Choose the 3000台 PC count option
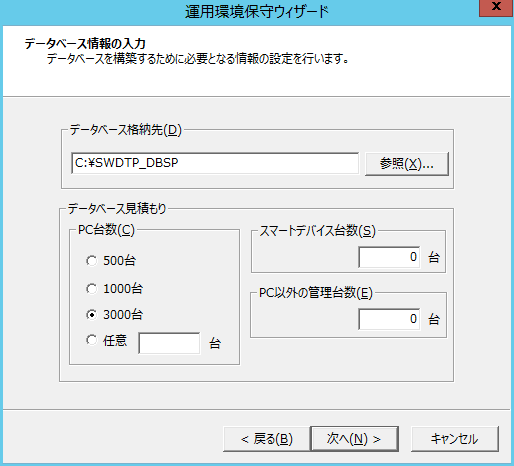 pos(91,314)
